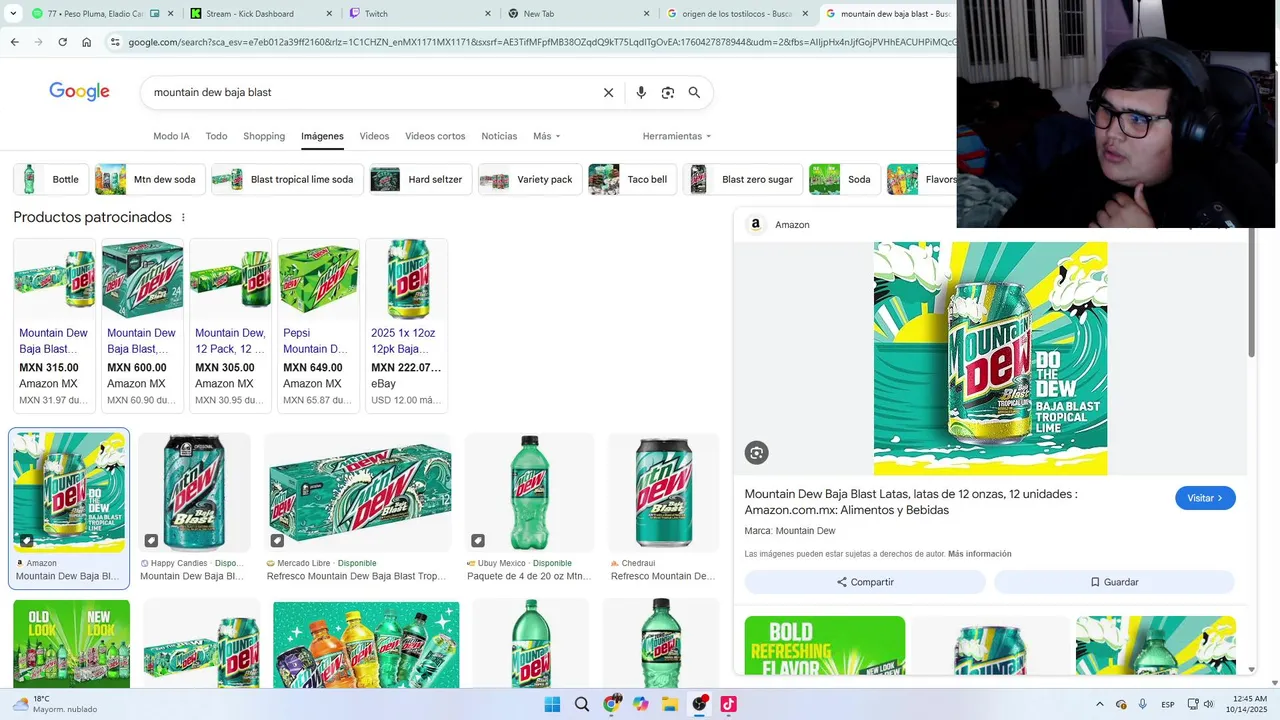Screen dimensions: 1280x720
Task: Open sponsored products options three-dot menu
Action: [x=183, y=217]
